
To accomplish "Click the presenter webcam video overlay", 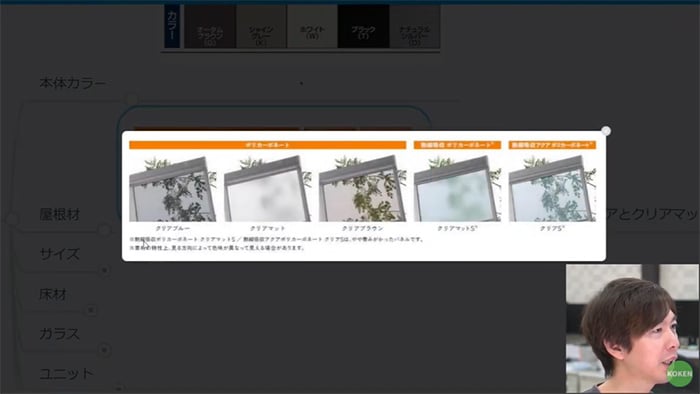I will [633, 329].
